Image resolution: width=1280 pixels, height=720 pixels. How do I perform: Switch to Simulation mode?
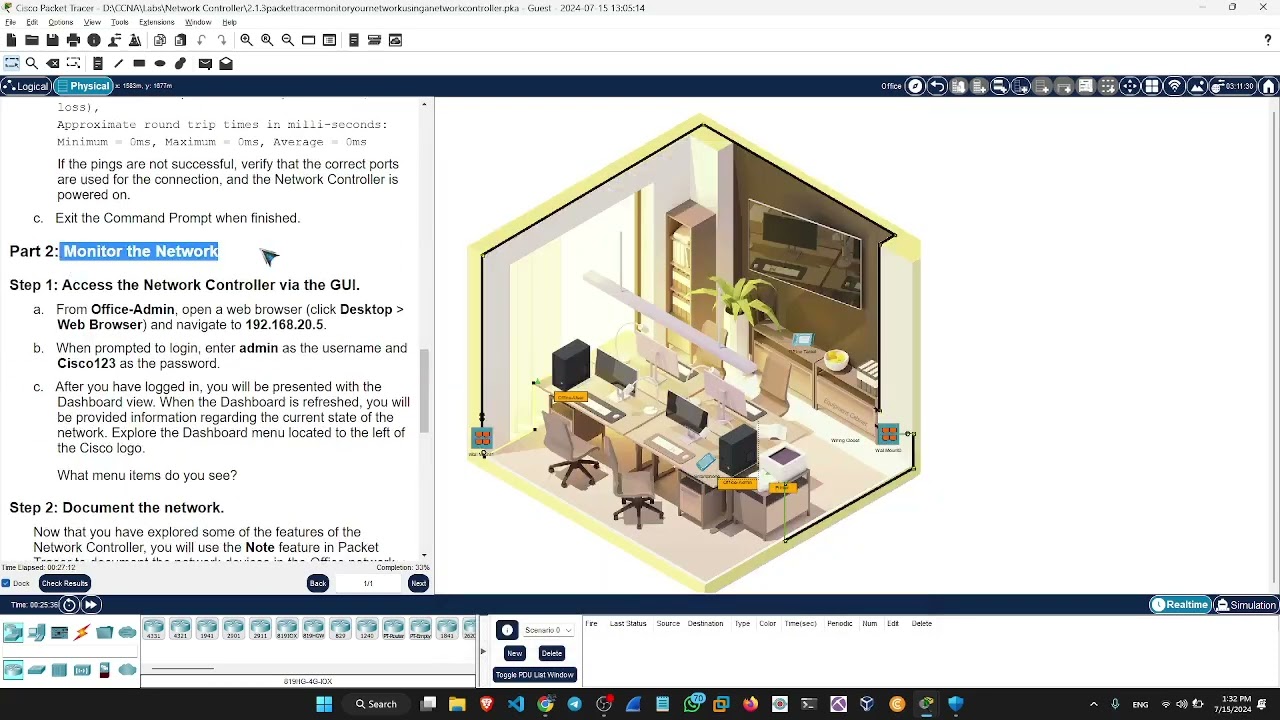(1246, 605)
